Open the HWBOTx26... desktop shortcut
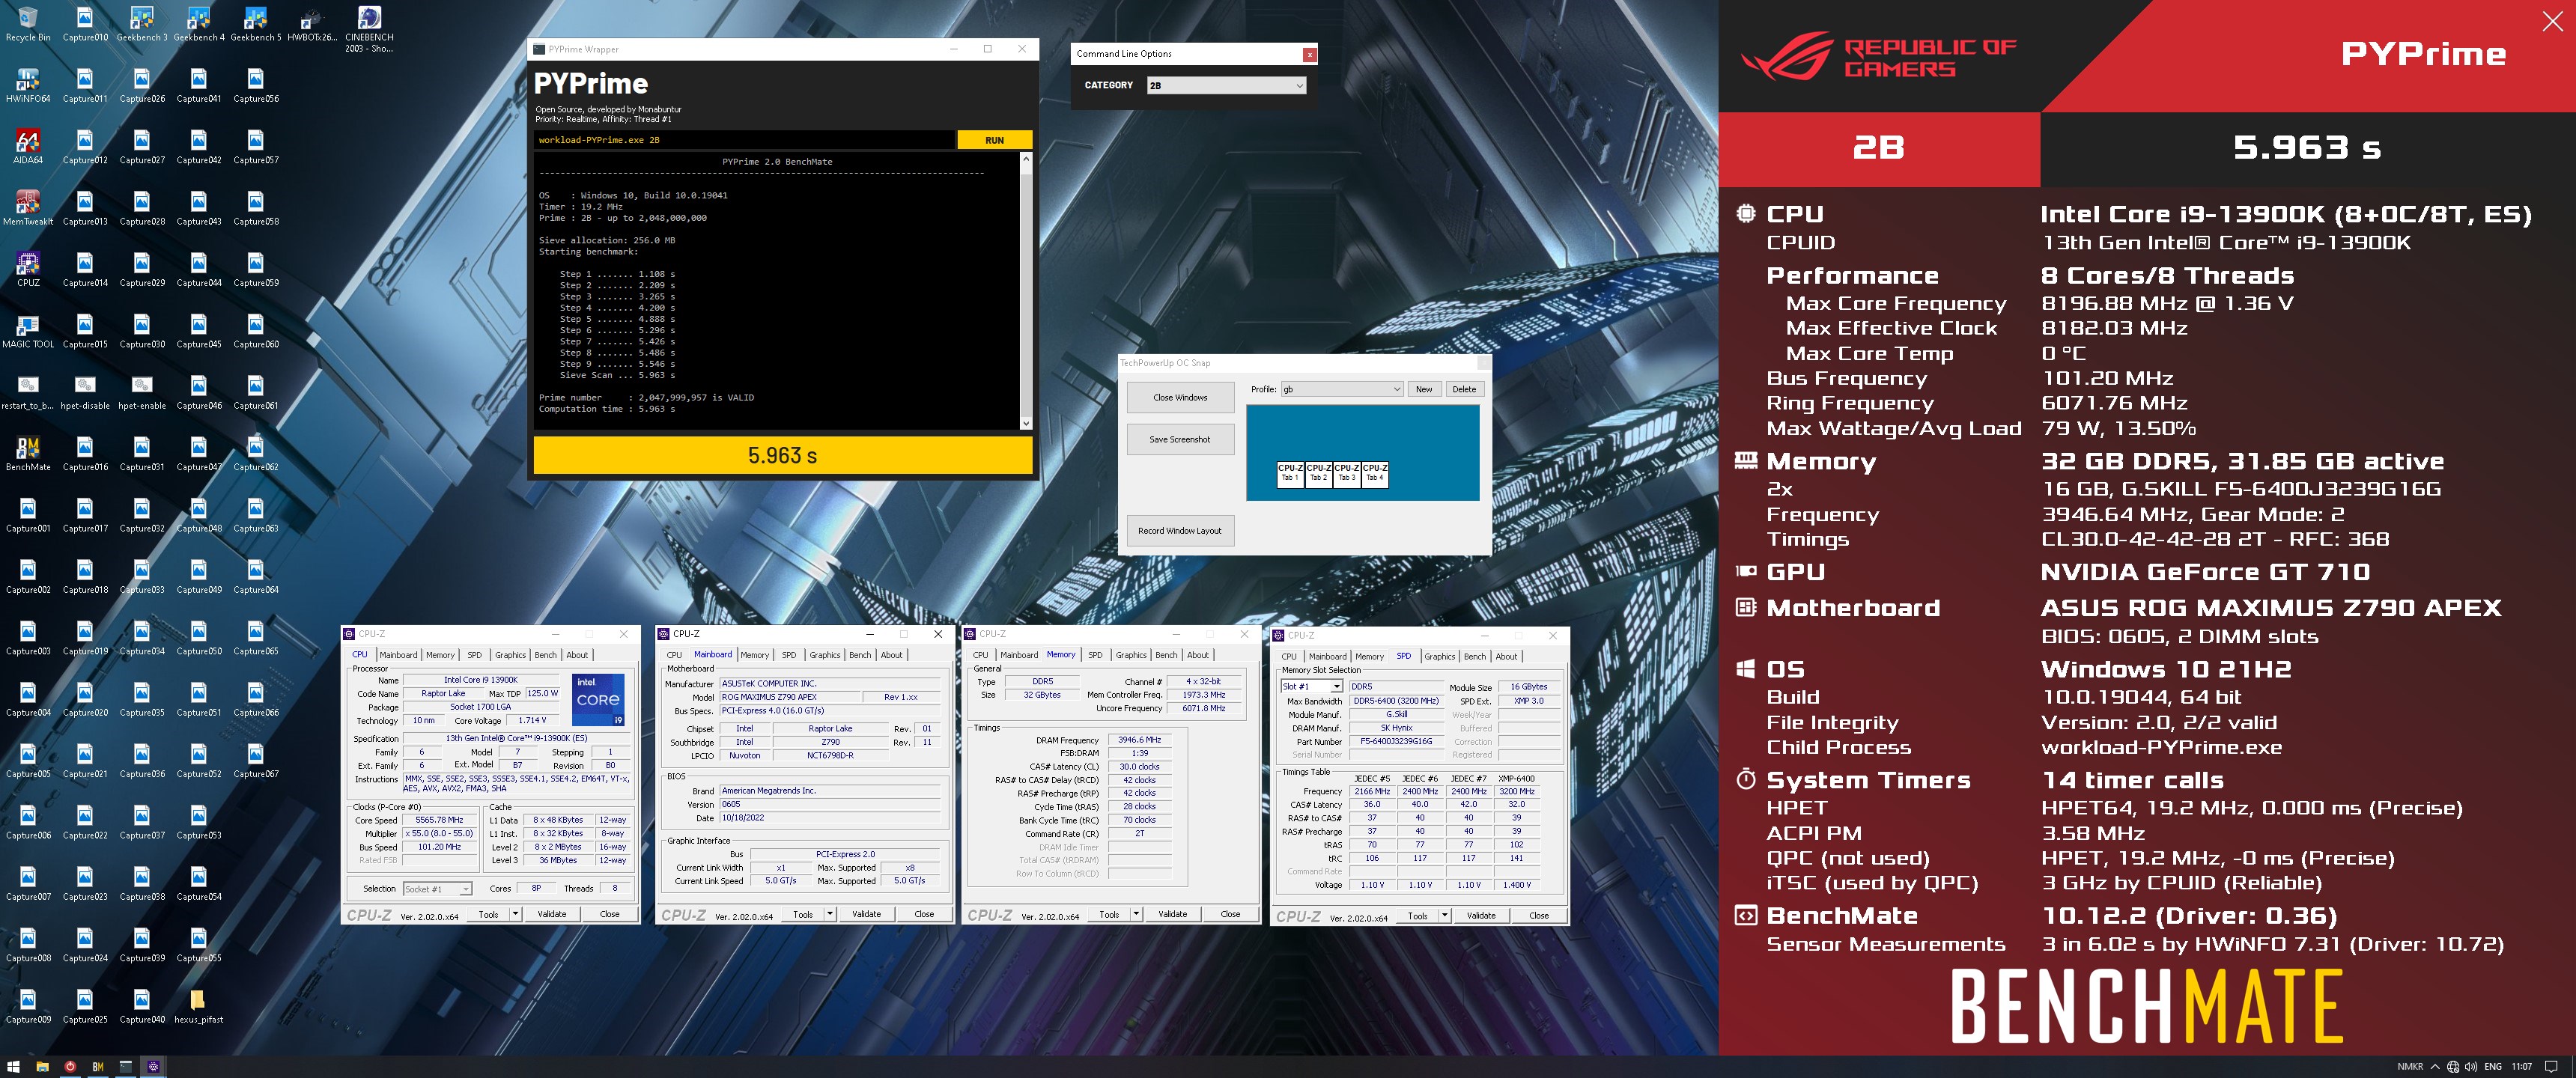This screenshot has width=2576, height=1078. [312, 24]
